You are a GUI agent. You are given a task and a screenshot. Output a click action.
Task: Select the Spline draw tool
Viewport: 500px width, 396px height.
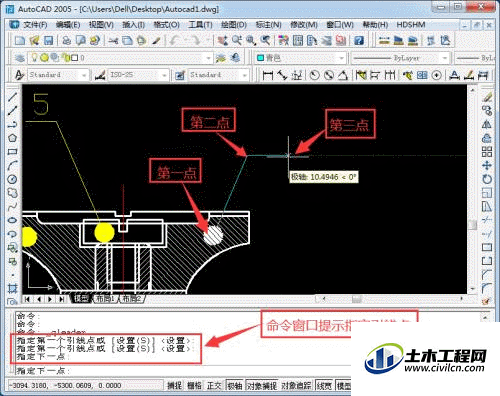tap(12, 207)
